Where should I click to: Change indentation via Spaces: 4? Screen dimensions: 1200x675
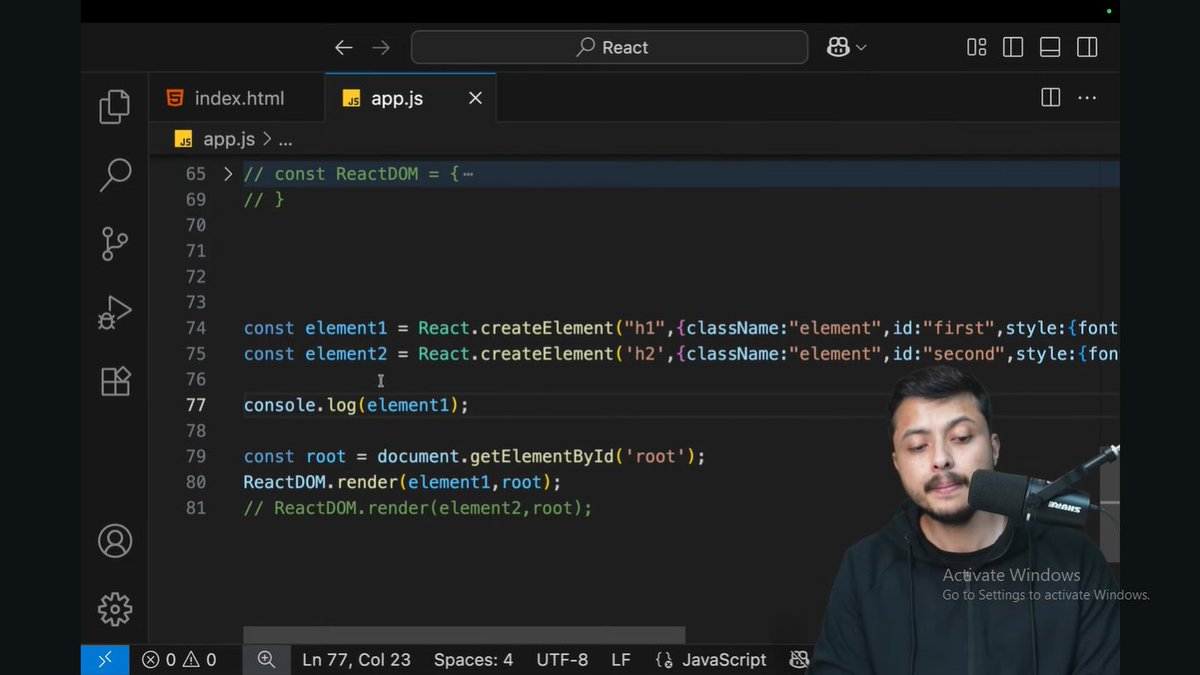click(x=473, y=660)
